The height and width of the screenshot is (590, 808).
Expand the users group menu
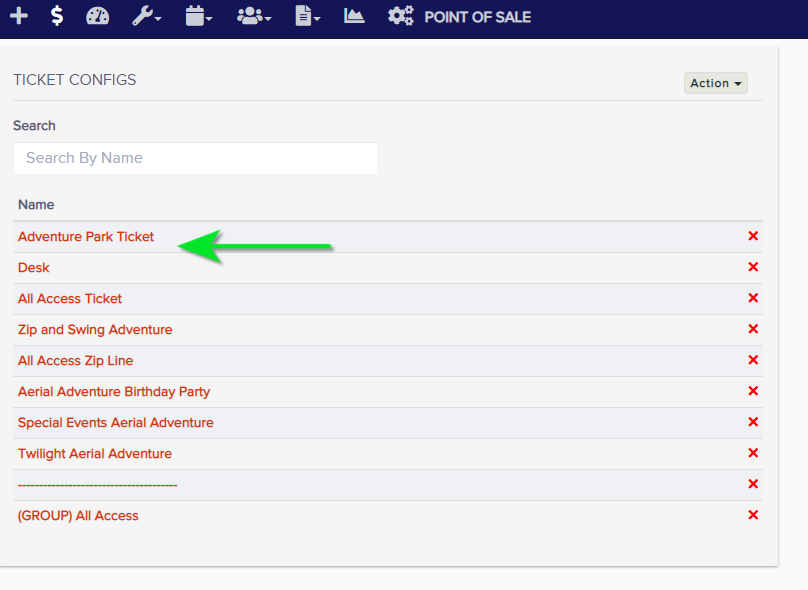[x=254, y=16]
